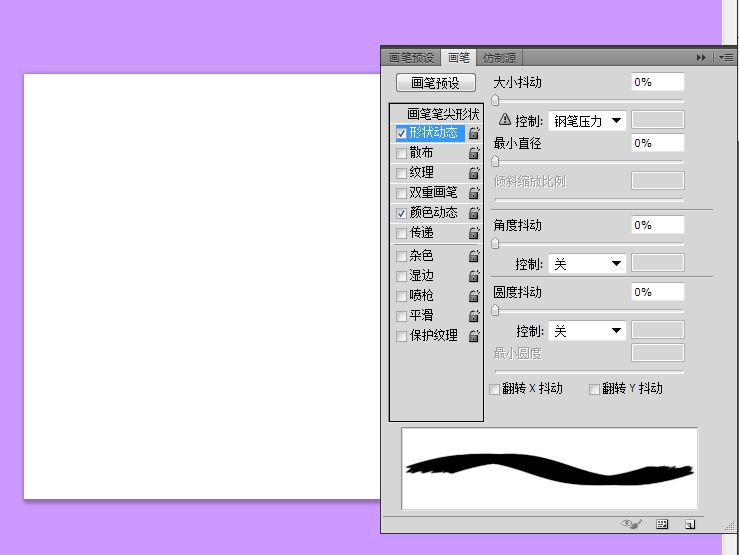This screenshot has width=739, height=555.
Task: Select 画笔笔尖形状 in the list
Action: (x=443, y=114)
